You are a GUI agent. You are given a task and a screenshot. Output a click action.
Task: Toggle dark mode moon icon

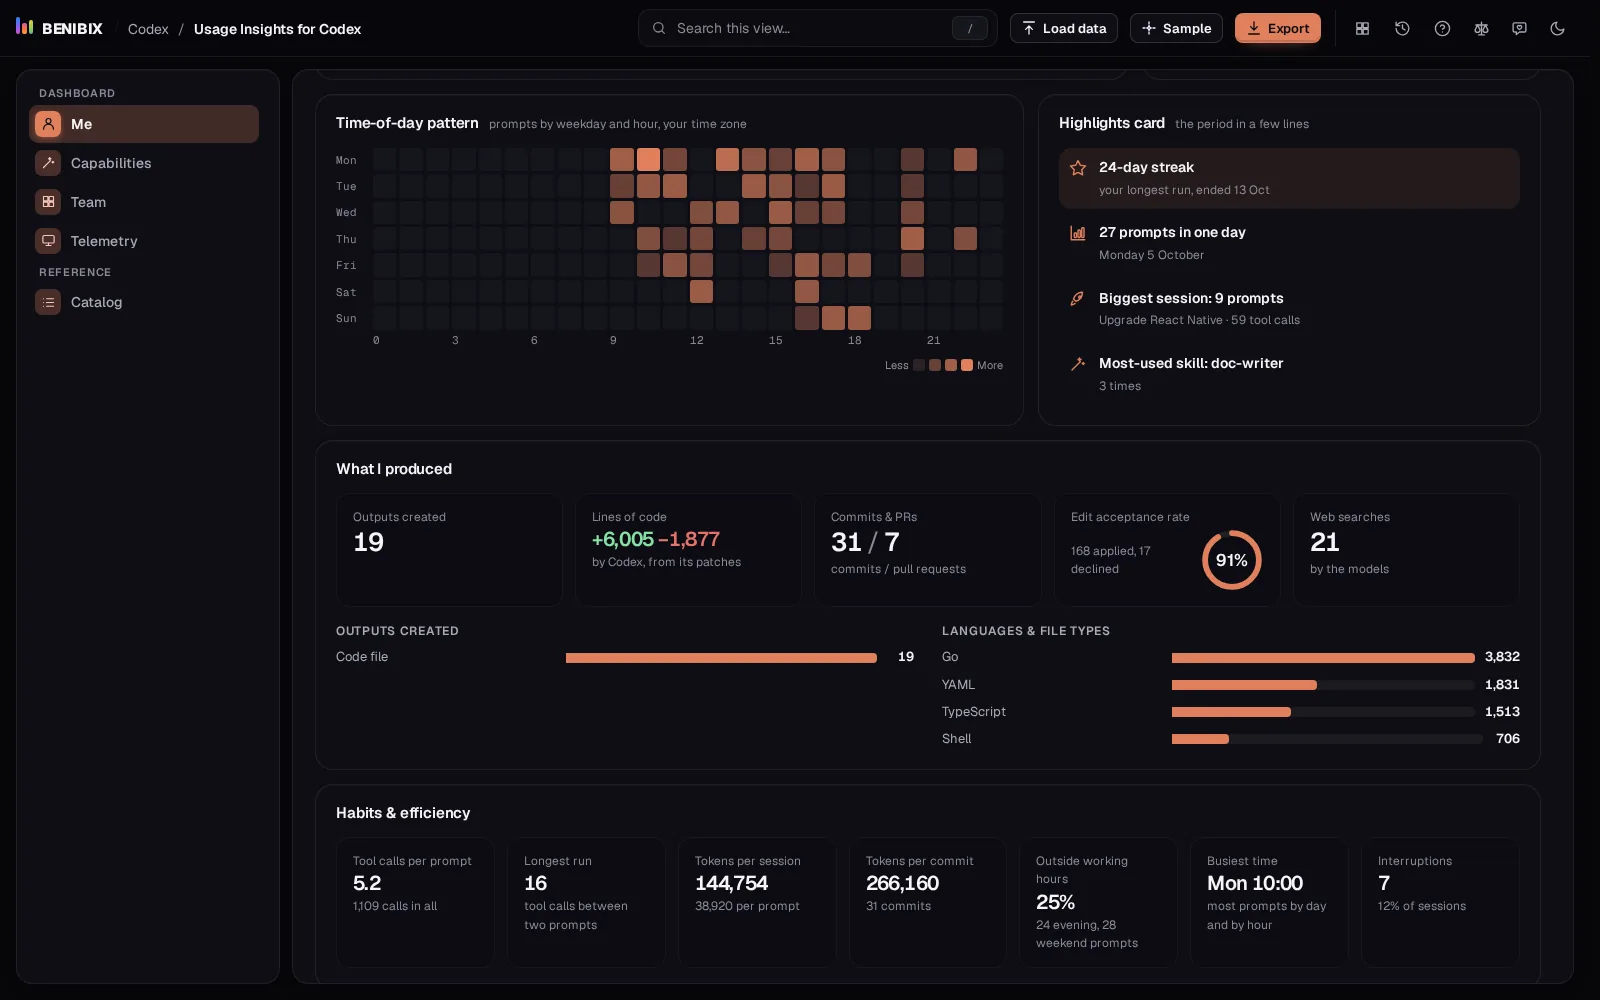tap(1557, 28)
